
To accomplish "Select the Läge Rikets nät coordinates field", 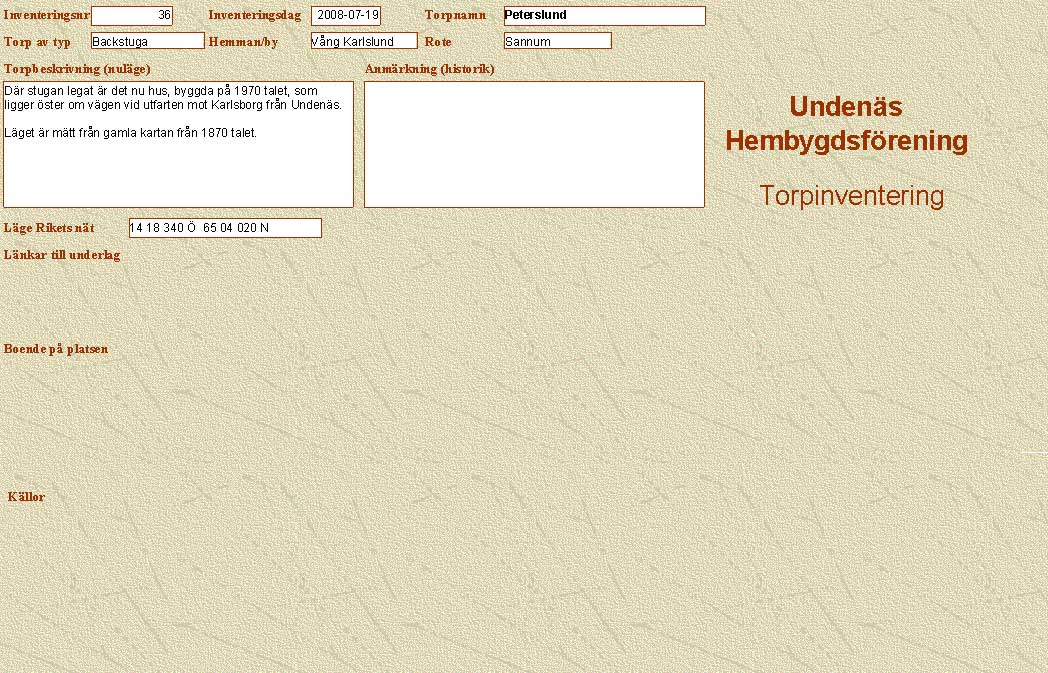I will coord(225,228).
